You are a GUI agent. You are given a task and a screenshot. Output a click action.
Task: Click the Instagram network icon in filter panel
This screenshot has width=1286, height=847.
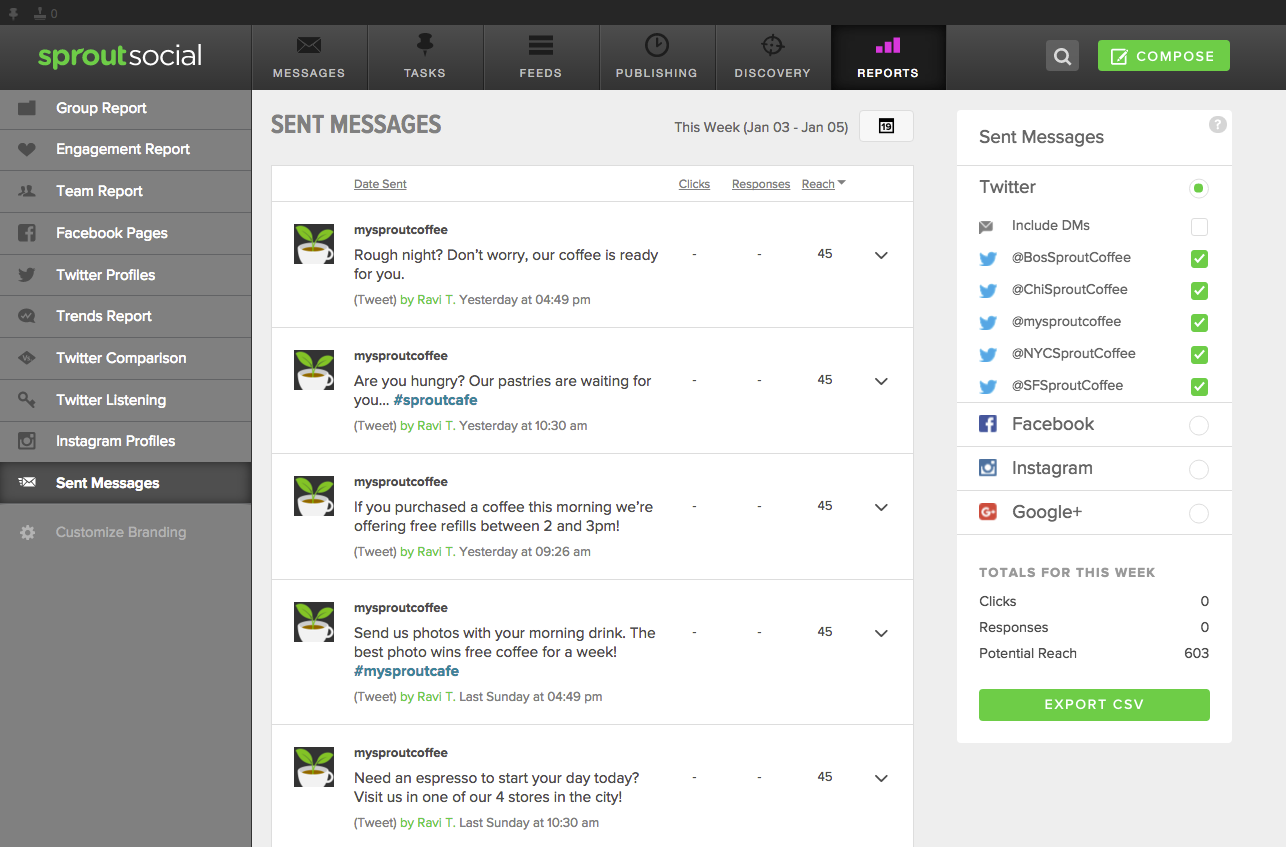point(988,468)
